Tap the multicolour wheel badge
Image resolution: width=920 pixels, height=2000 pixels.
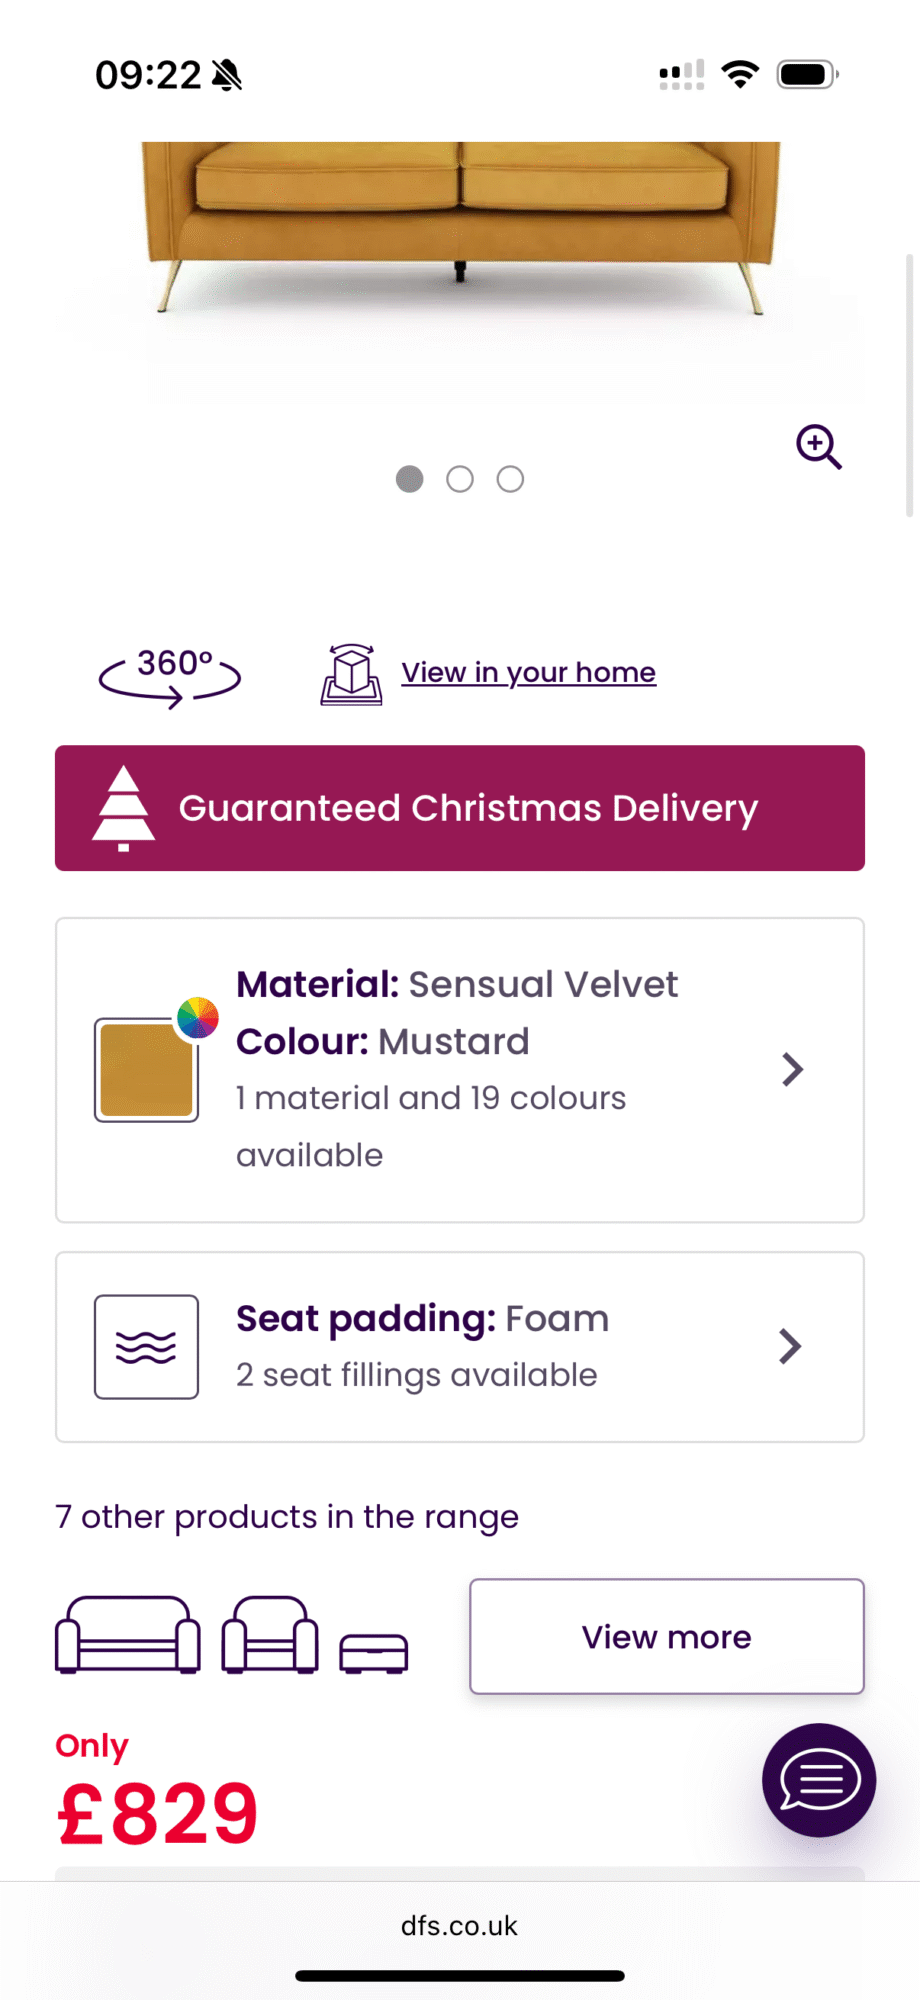pos(198,1017)
